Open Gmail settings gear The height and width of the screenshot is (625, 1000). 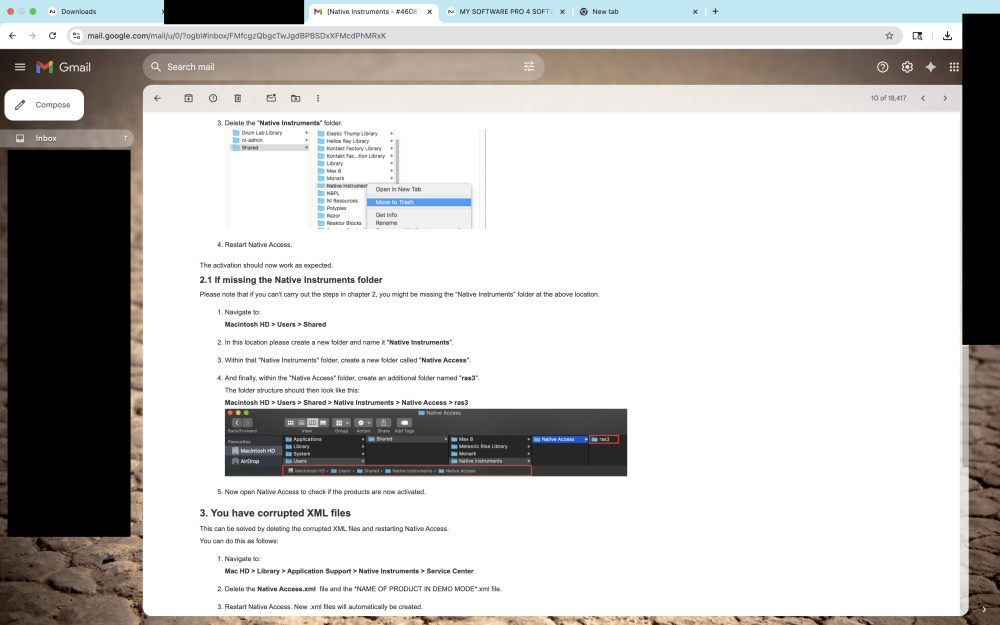pos(907,67)
